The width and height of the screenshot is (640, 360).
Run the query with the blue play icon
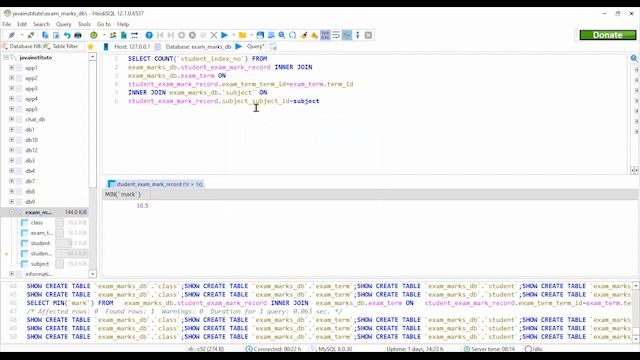pyautogui.click(x=224, y=36)
